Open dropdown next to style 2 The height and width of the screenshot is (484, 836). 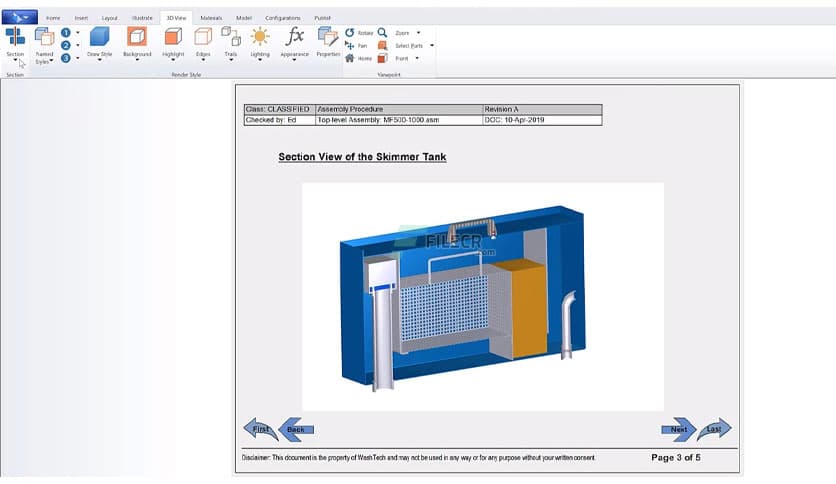pyautogui.click(x=78, y=45)
